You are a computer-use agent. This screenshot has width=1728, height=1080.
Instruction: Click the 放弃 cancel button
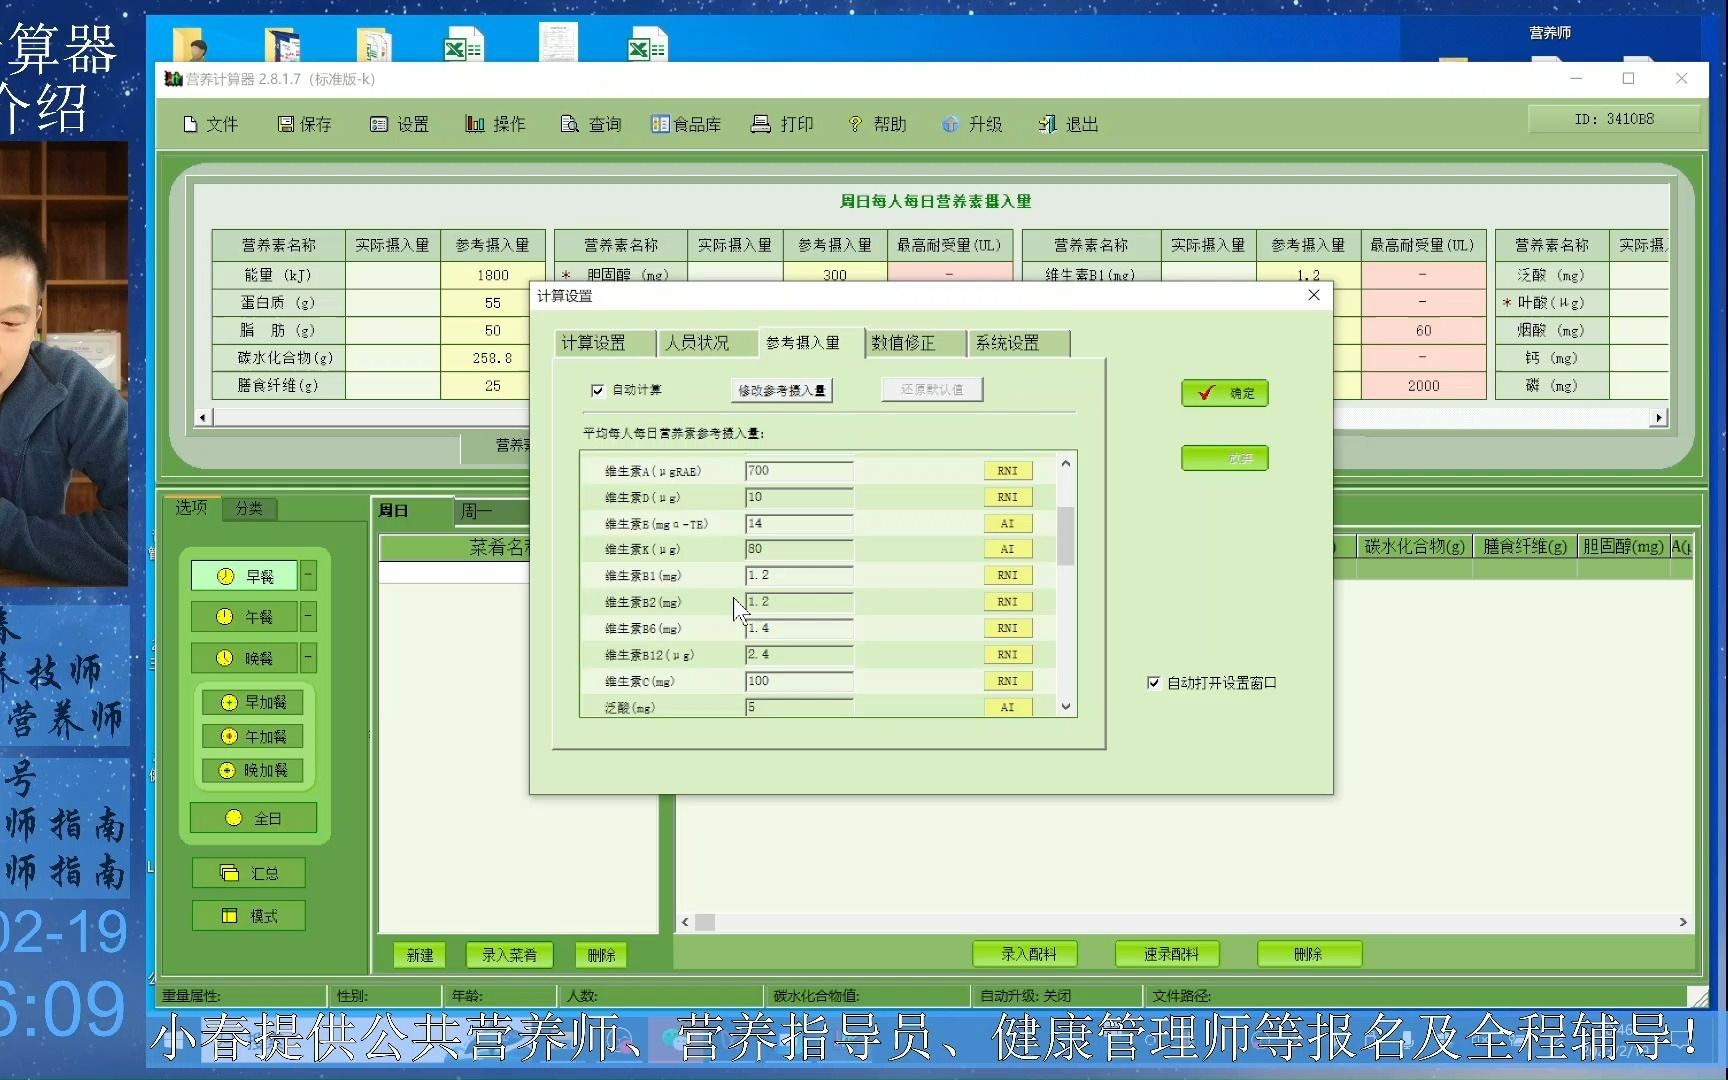tap(1225, 458)
